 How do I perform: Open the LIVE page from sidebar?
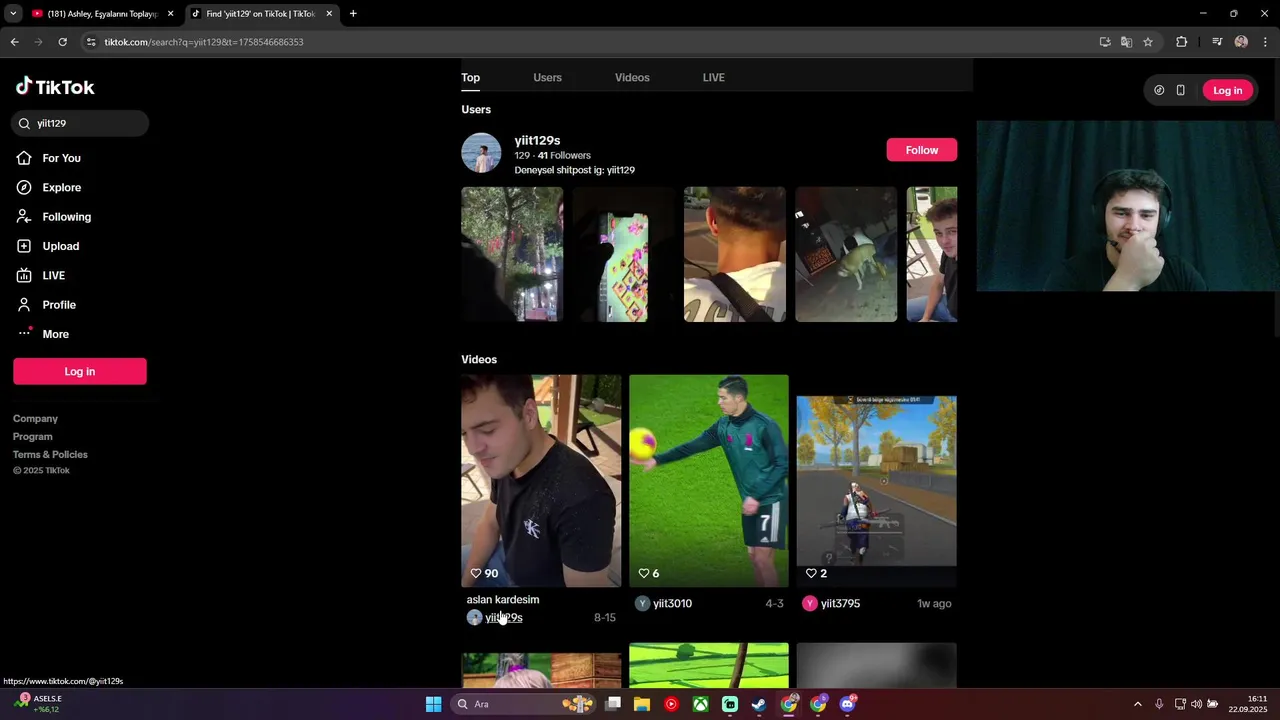click(53, 275)
